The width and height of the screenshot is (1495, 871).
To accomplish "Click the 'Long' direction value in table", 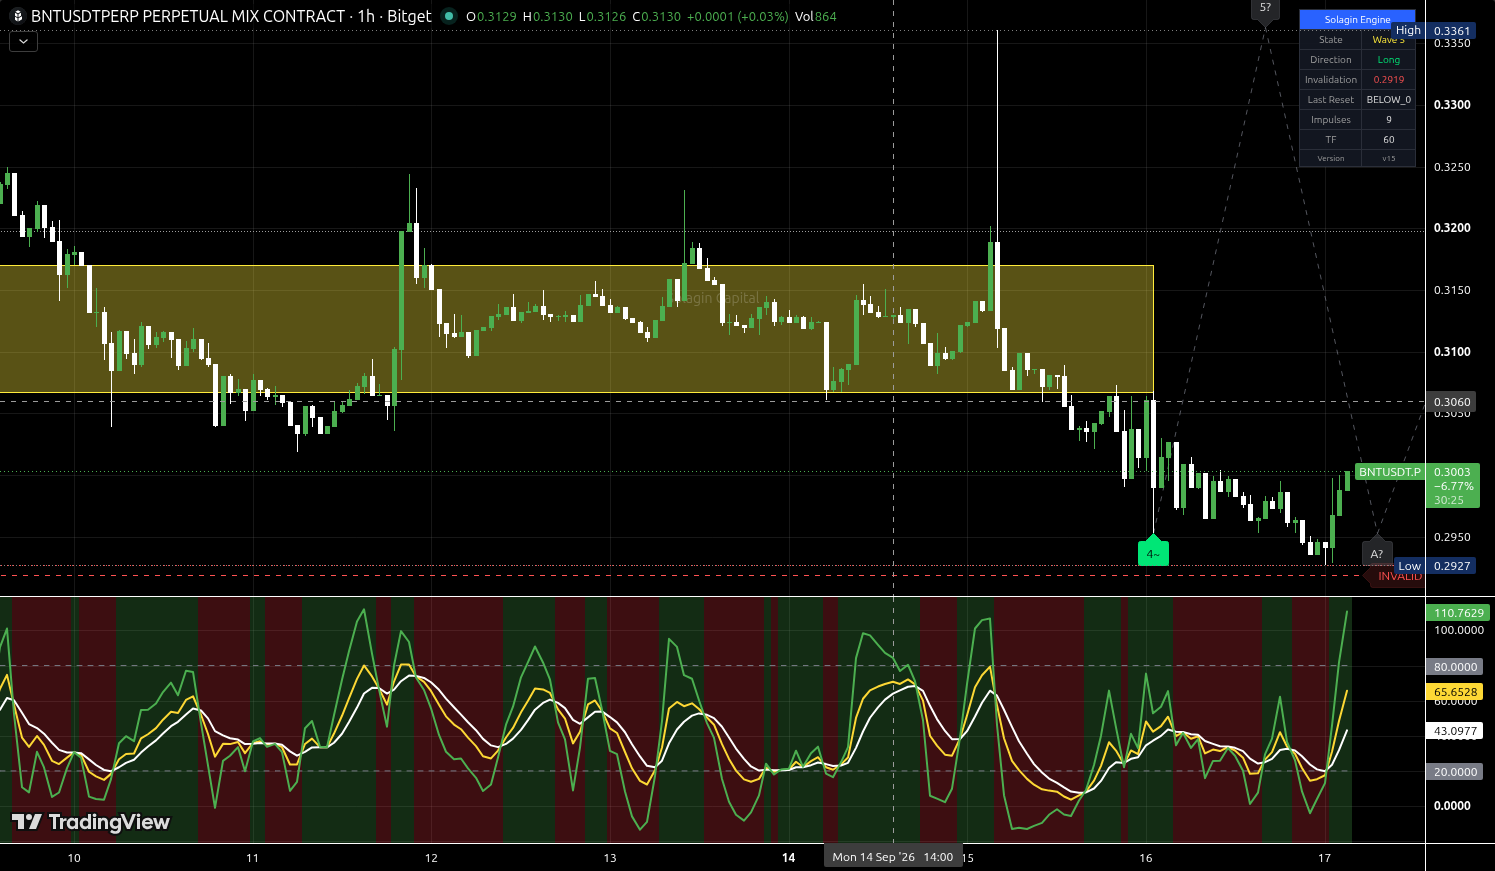I will pos(1388,60).
